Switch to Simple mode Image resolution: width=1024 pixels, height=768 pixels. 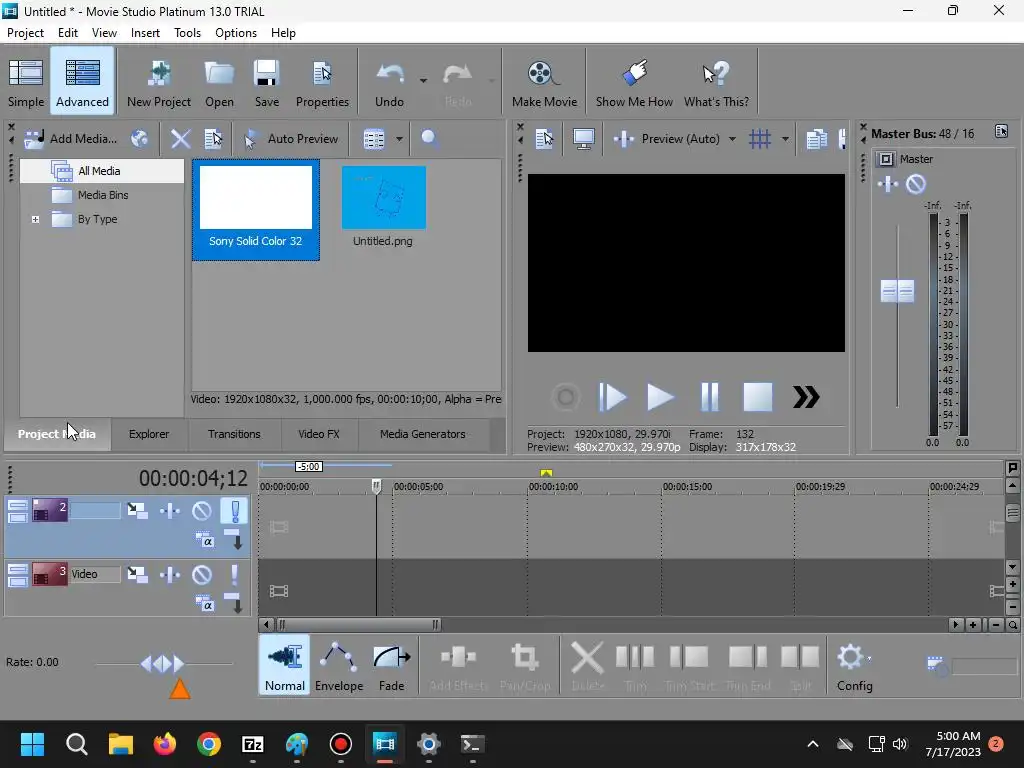coord(25,83)
